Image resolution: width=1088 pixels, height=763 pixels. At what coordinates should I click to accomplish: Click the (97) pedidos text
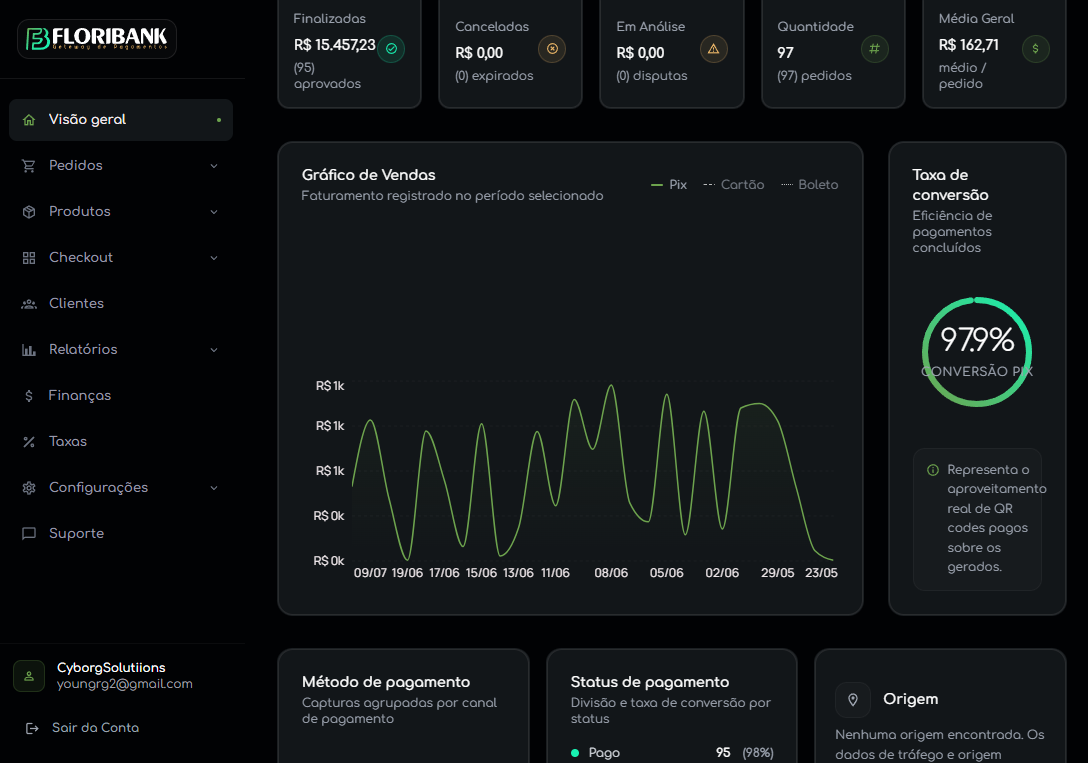[814, 76]
